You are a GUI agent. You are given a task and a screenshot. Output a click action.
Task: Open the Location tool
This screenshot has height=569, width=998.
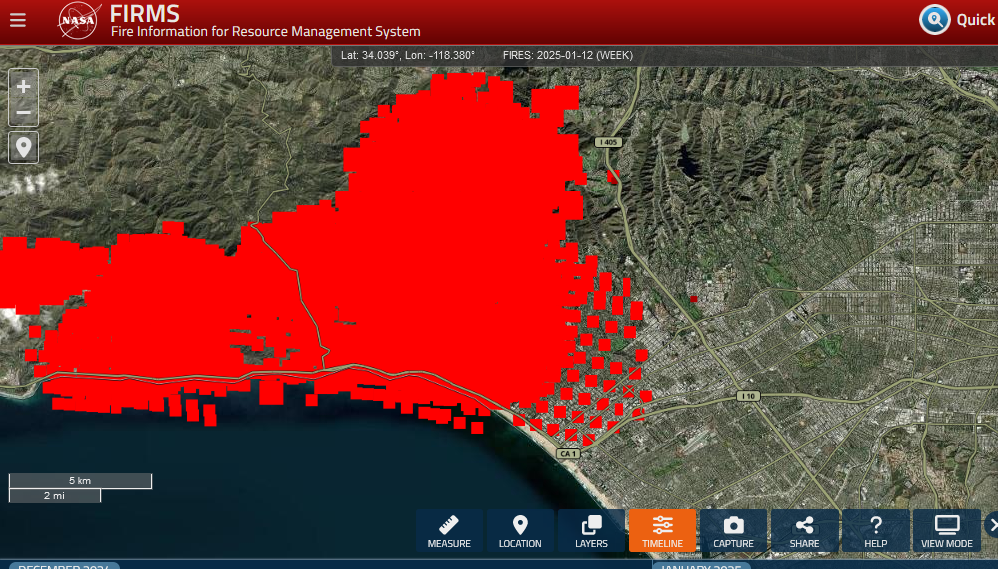520,531
